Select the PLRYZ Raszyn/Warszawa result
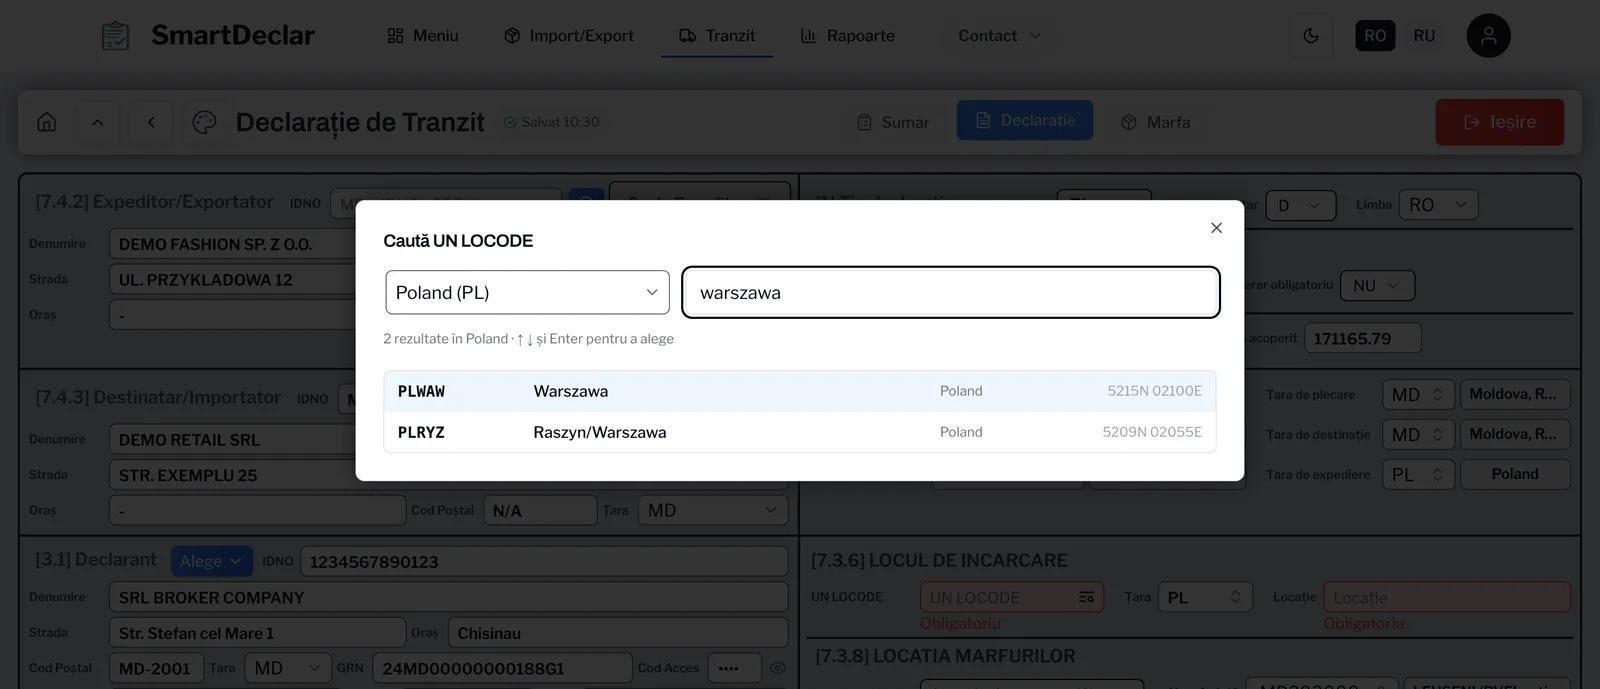This screenshot has height=689, width=1600. click(800, 432)
